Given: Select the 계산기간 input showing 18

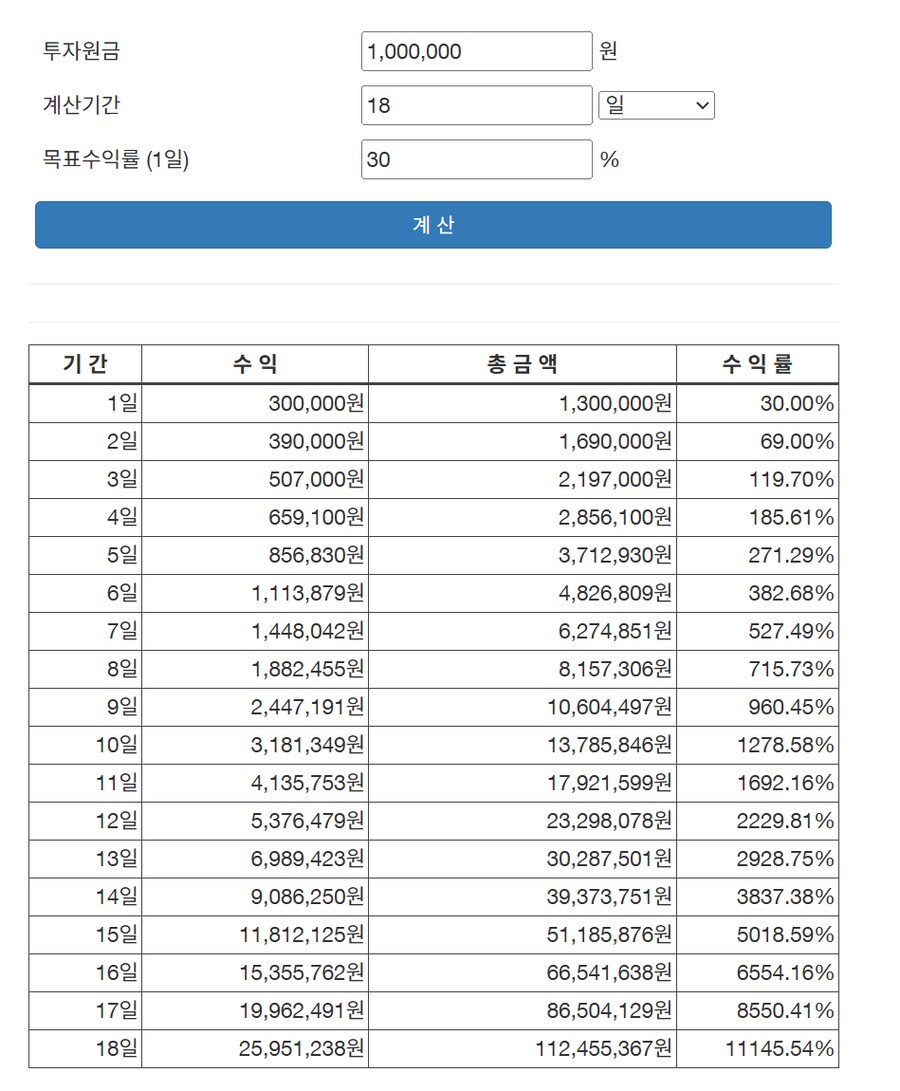Looking at the screenshot, I should (476, 105).
